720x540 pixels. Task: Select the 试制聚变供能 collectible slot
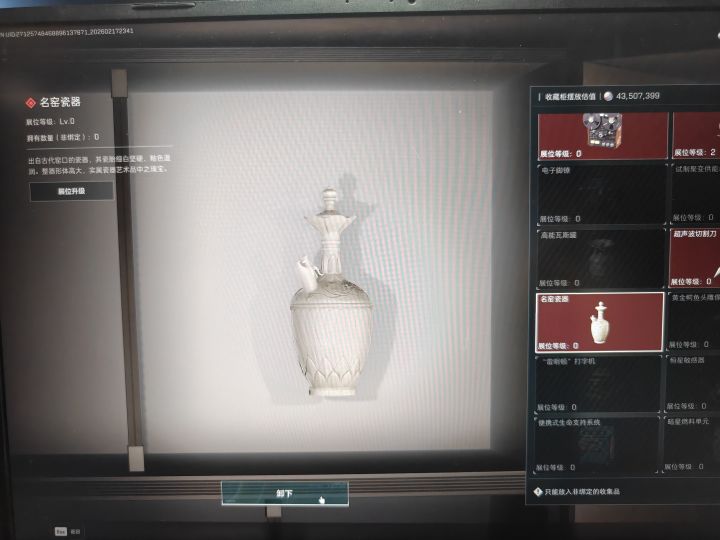[x=695, y=193]
